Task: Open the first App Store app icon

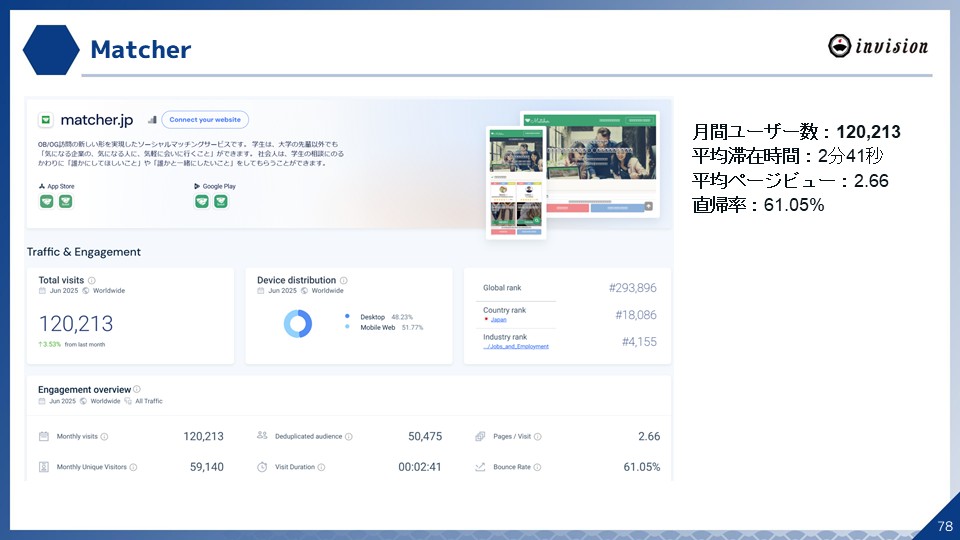Action: [47, 201]
